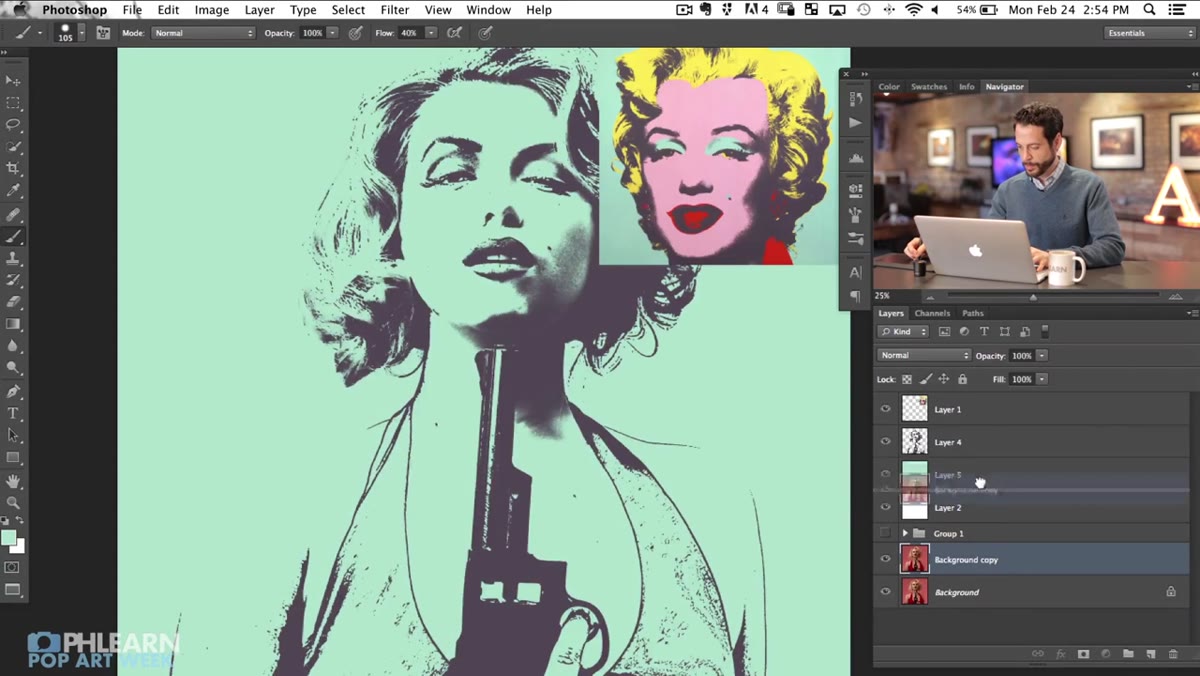Open the Essentials workspace dropdown
The width and height of the screenshot is (1200, 676).
tap(1150, 33)
